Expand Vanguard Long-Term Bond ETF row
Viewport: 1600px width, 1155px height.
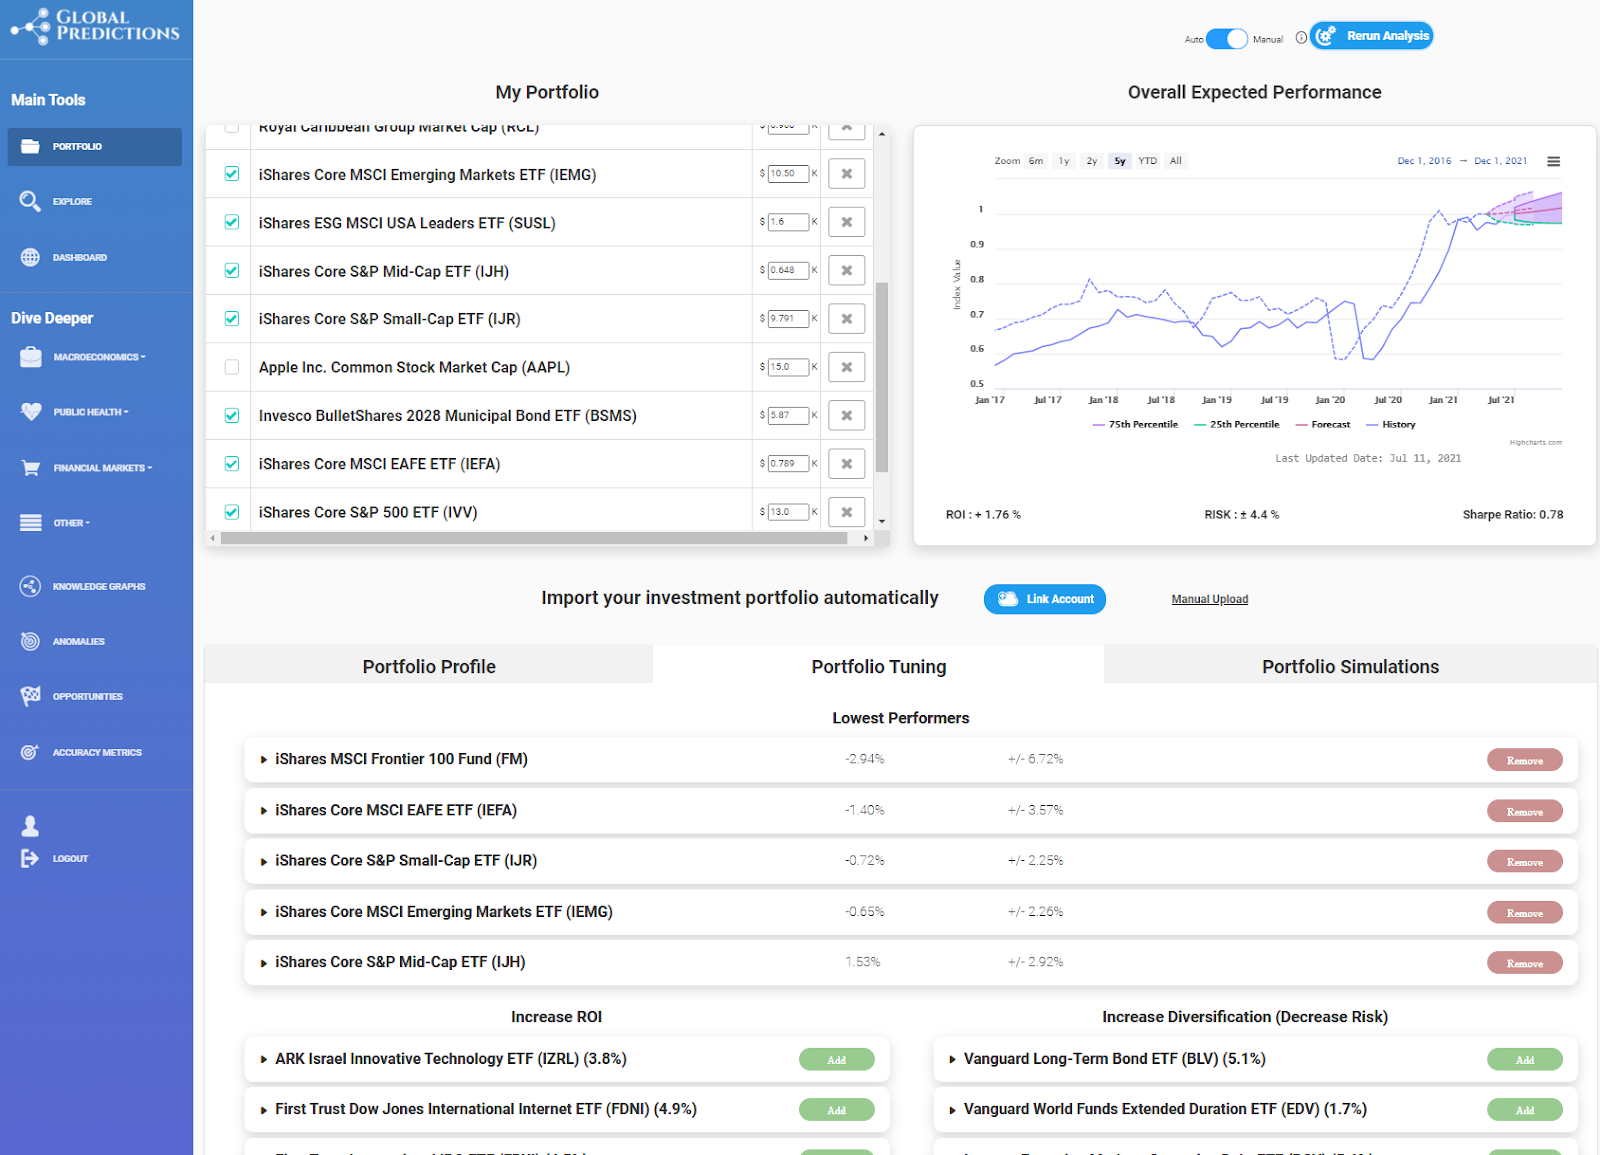click(x=952, y=1059)
